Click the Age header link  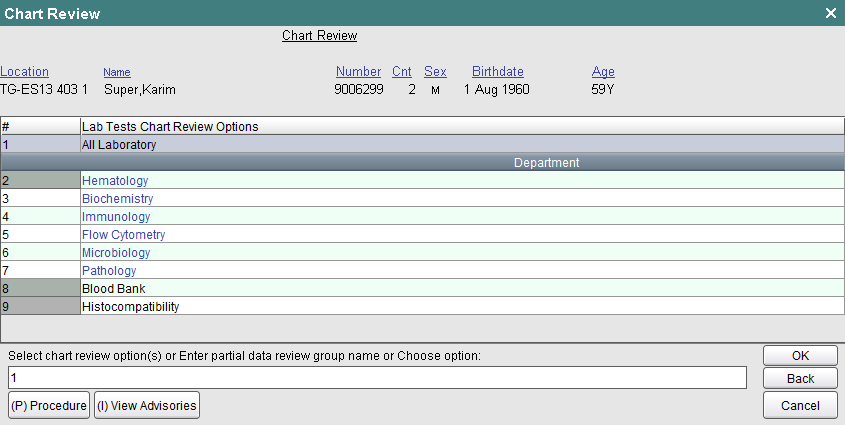tap(603, 72)
